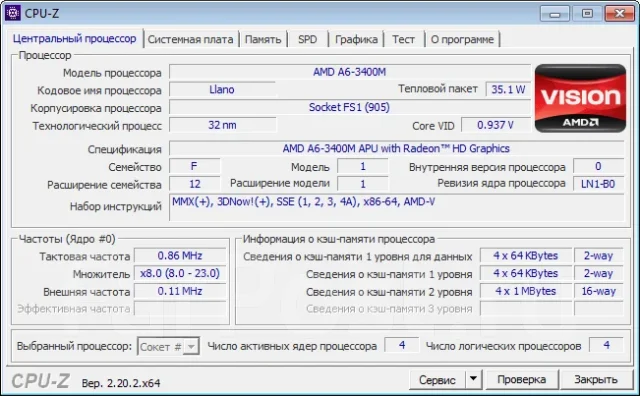640x396 pixels.
Task: Click the Socket FS1 (905) package field
Action: pyautogui.click(x=350, y=107)
